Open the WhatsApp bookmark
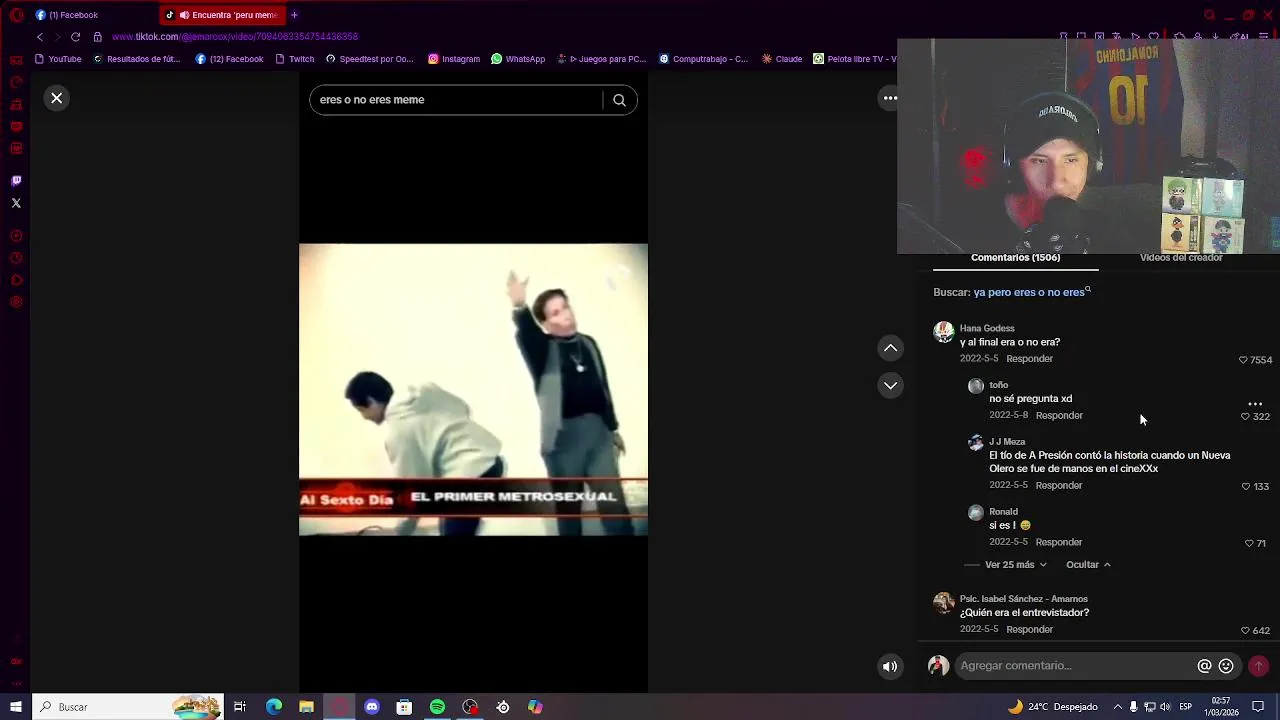 coord(518,59)
